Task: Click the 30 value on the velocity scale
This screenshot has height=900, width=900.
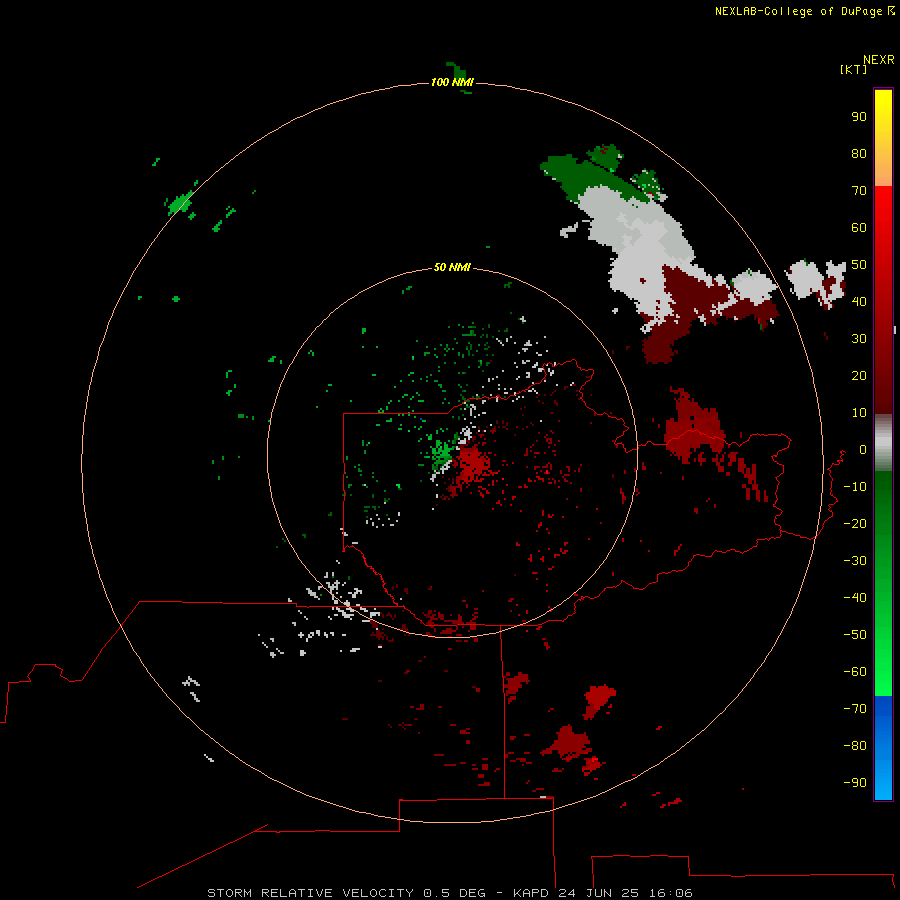Action: [859, 339]
